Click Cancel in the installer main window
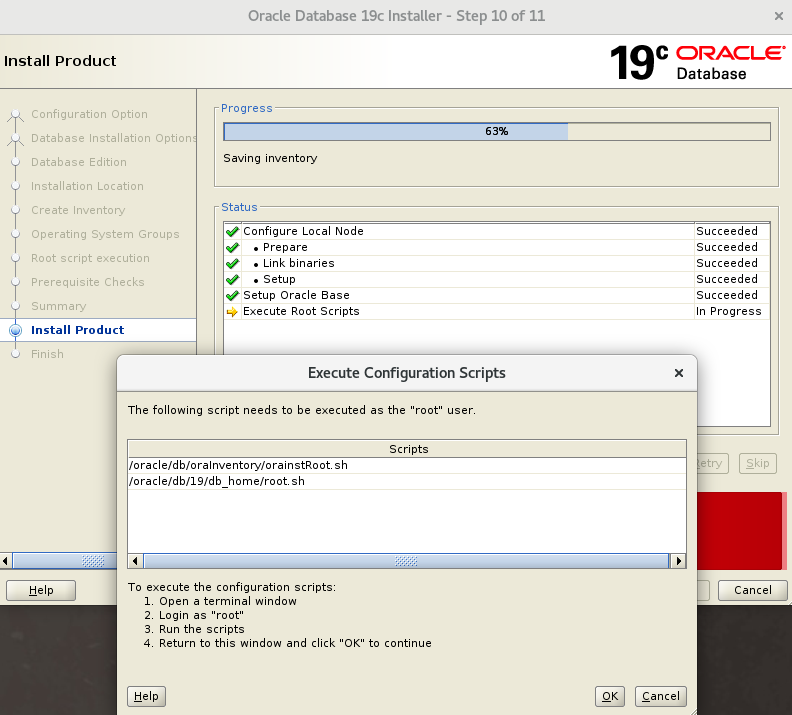Viewport: 792px width, 715px height. pyautogui.click(x=753, y=590)
